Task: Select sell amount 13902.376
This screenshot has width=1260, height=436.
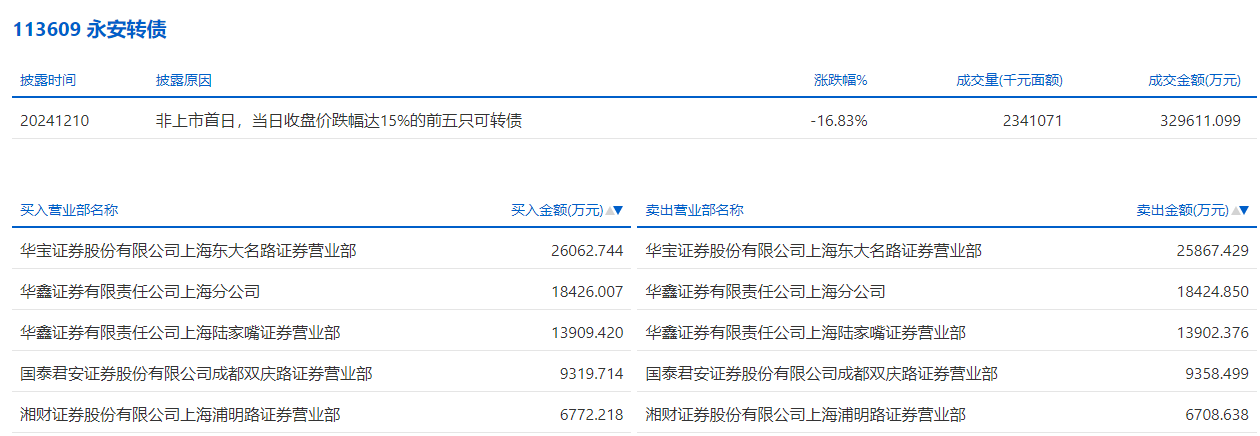Action: (x=1213, y=333)
